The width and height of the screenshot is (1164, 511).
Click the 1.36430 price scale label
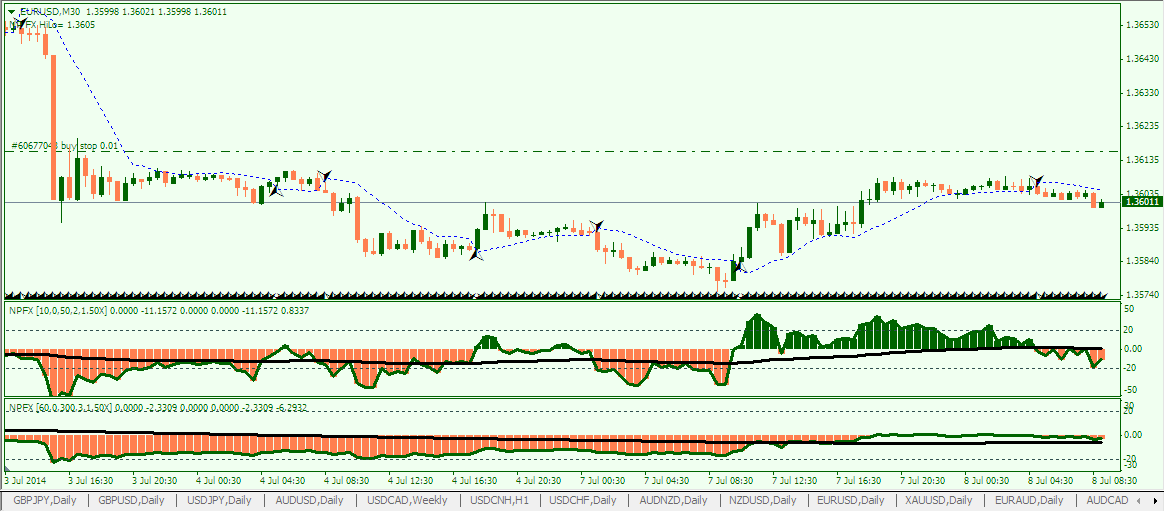(1140, 59)
